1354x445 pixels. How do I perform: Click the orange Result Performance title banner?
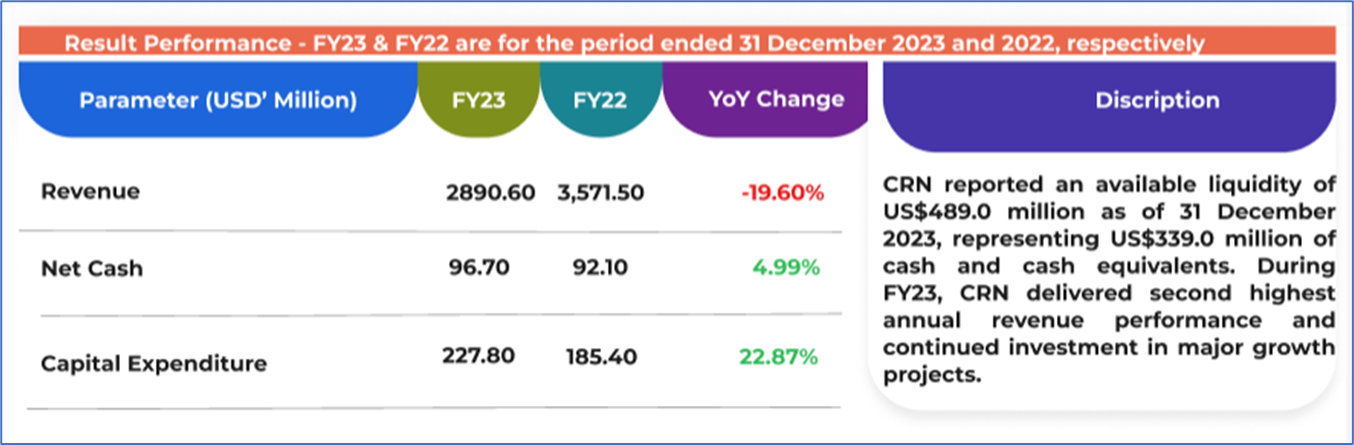point(634,44)
